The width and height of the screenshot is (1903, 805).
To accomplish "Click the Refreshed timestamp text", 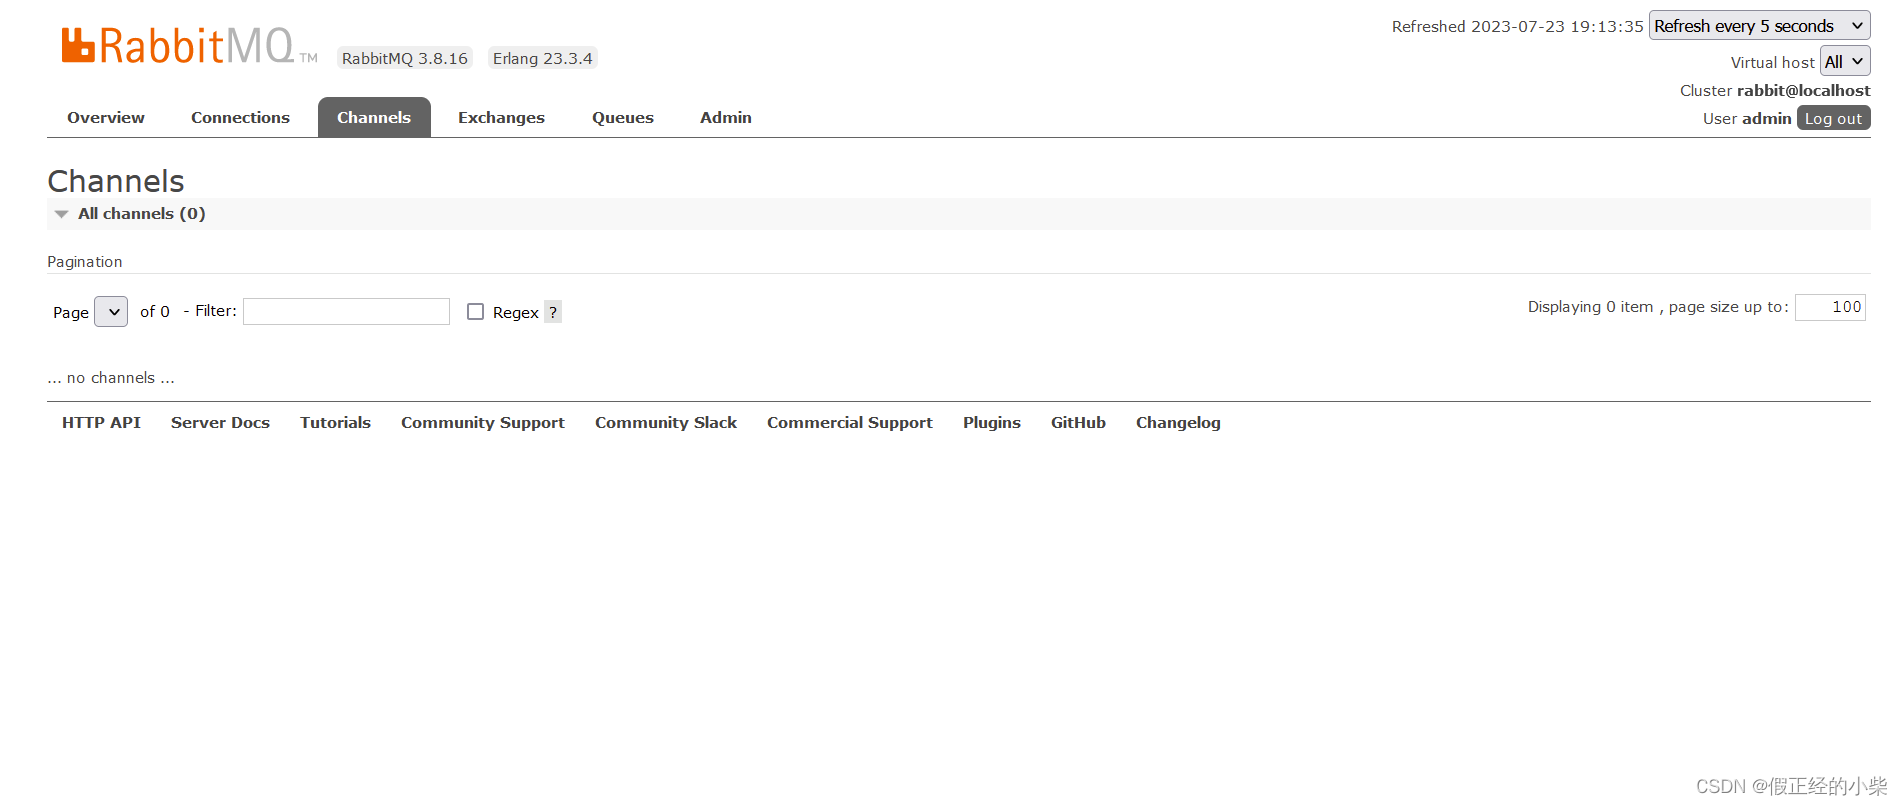I will 1517,26.
